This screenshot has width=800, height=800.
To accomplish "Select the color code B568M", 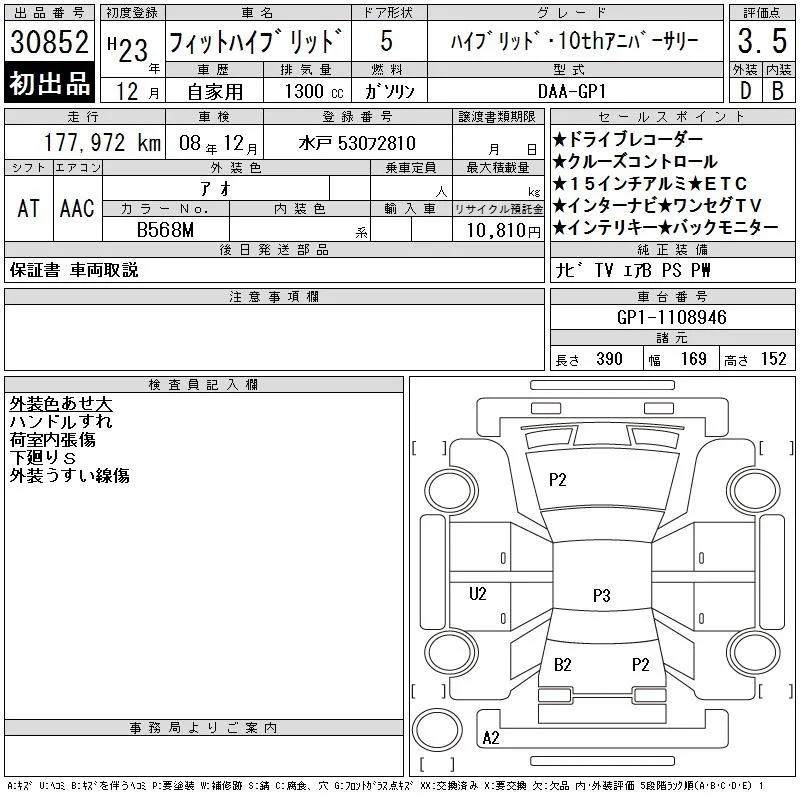I will tap(165, 230).
